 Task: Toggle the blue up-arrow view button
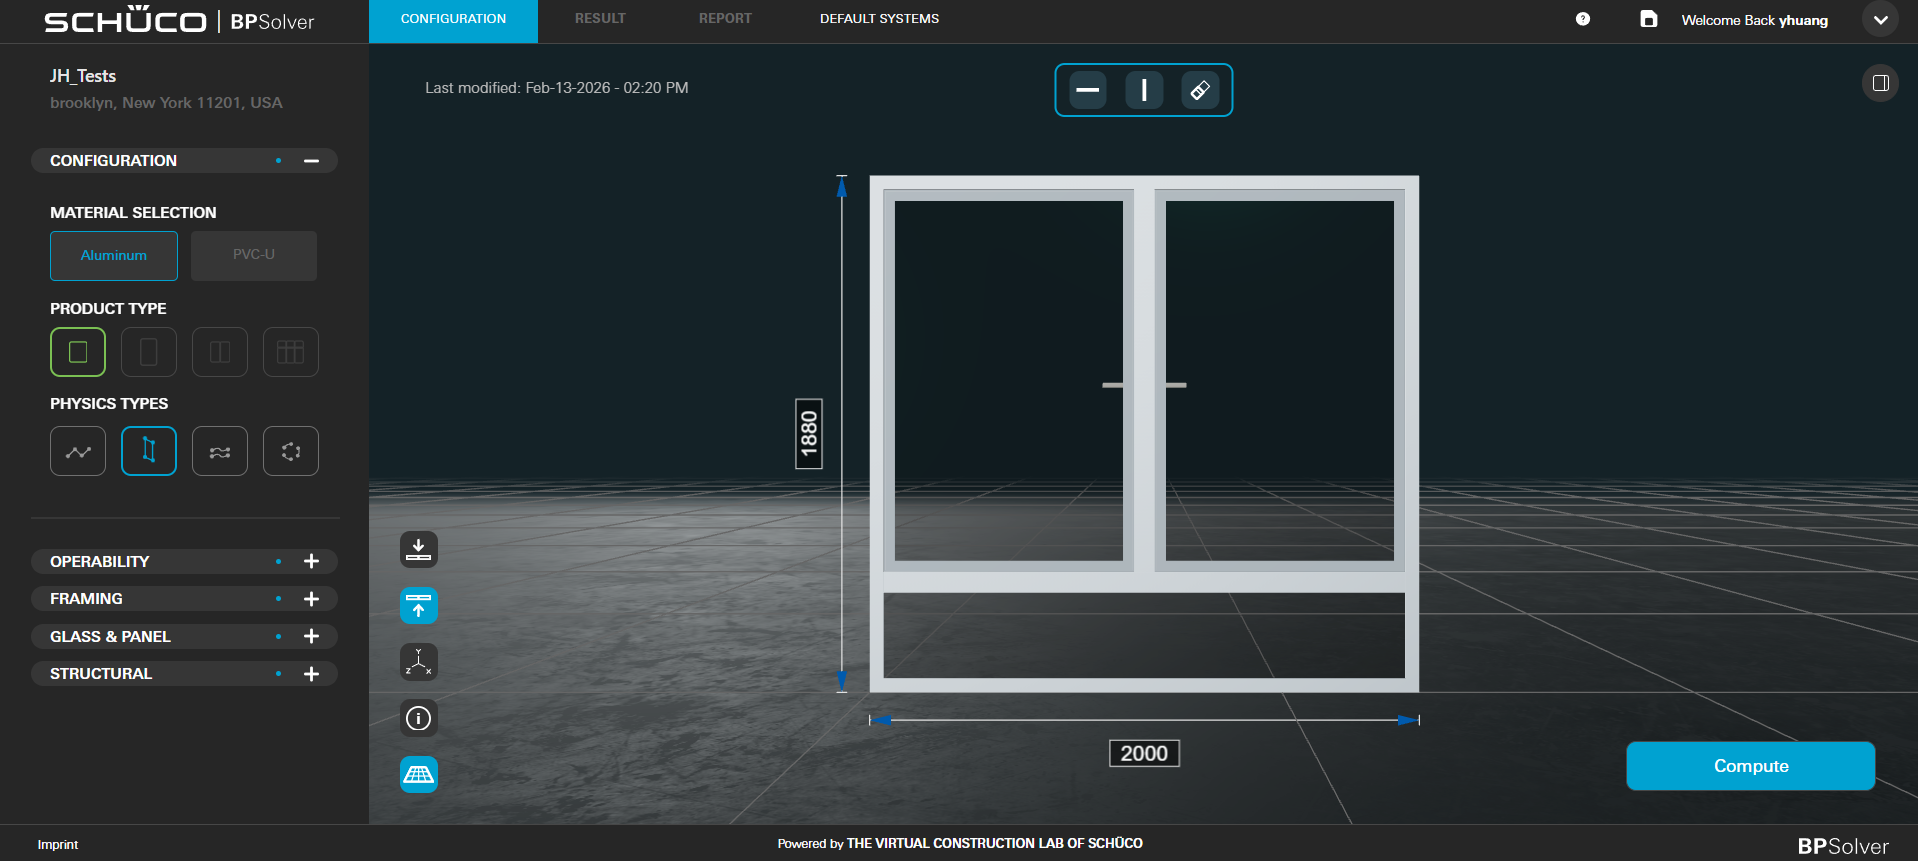419,605
